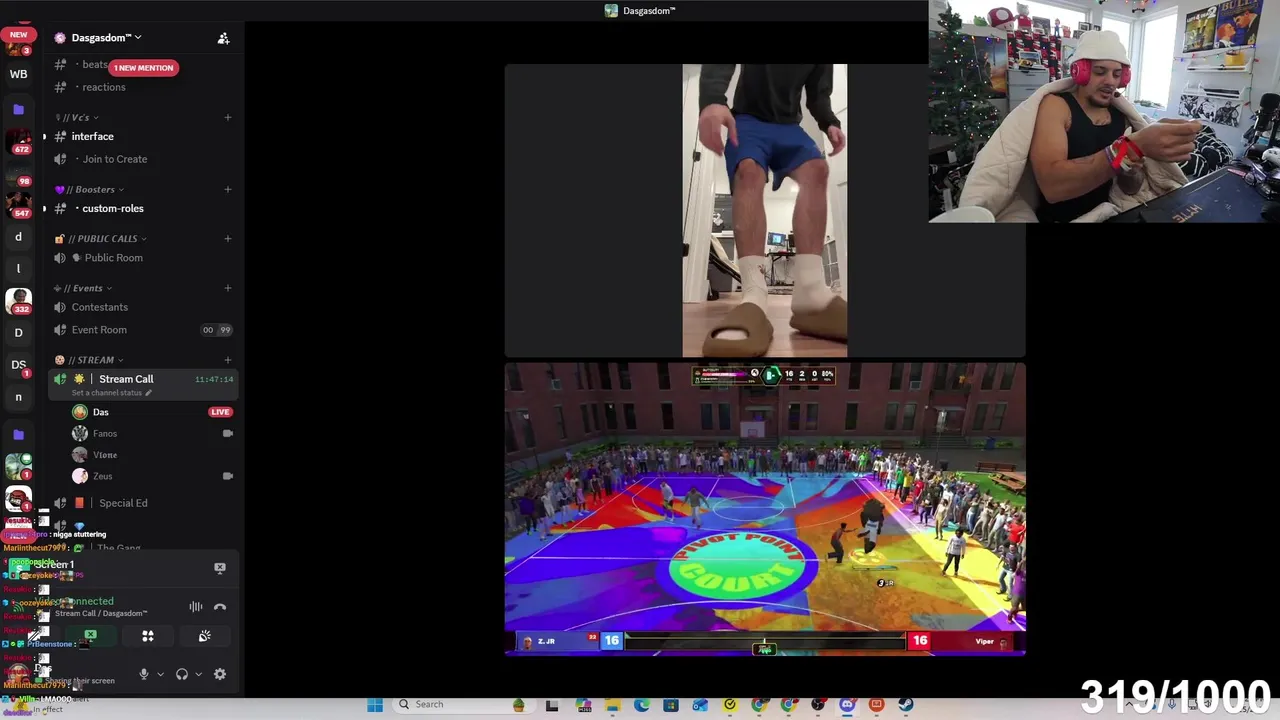Join the Special Ed voice channel
This screenshot has width=1280, height=720.
tap(123, 503)
